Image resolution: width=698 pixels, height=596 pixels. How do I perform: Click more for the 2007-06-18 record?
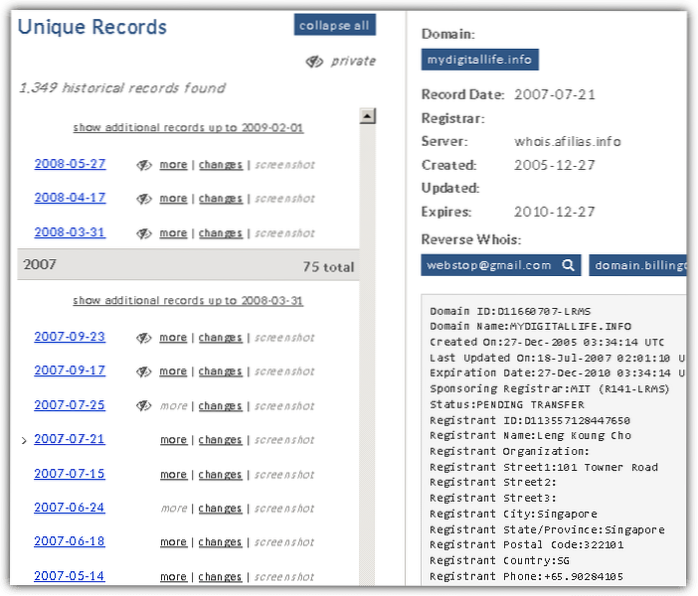[173, 542]
